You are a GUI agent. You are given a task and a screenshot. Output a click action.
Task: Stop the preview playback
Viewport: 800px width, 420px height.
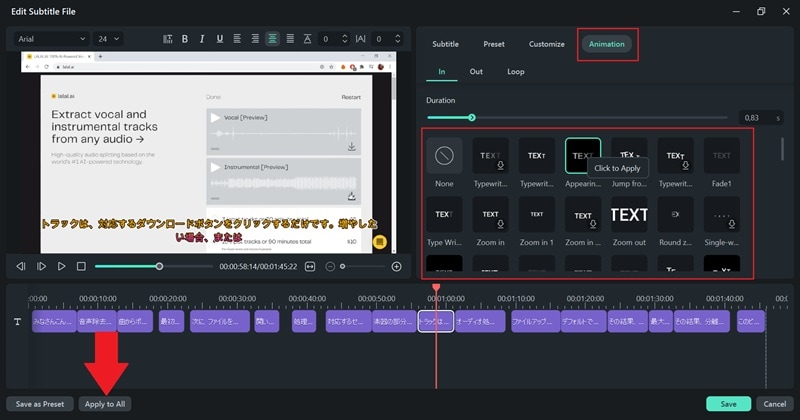(x=81, y=266)
